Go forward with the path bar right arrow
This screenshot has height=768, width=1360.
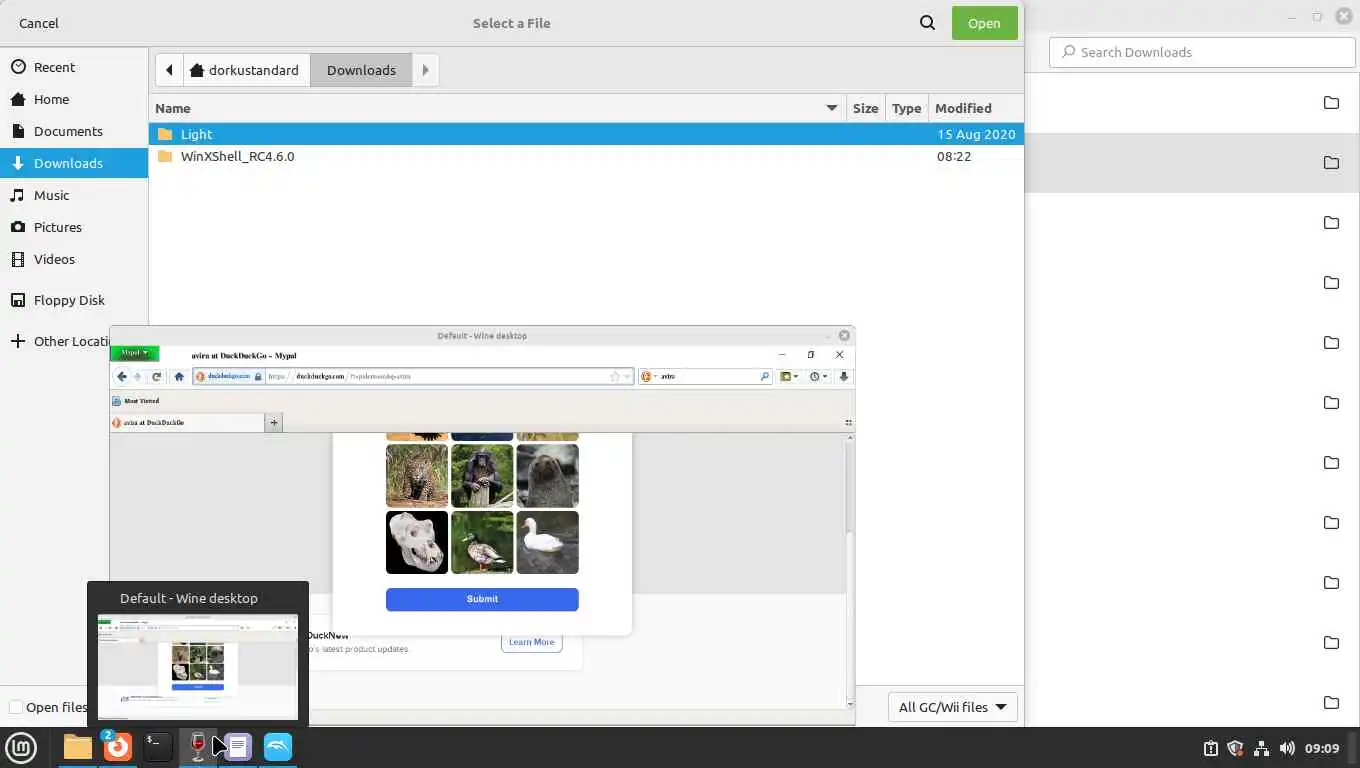(425, 70)
